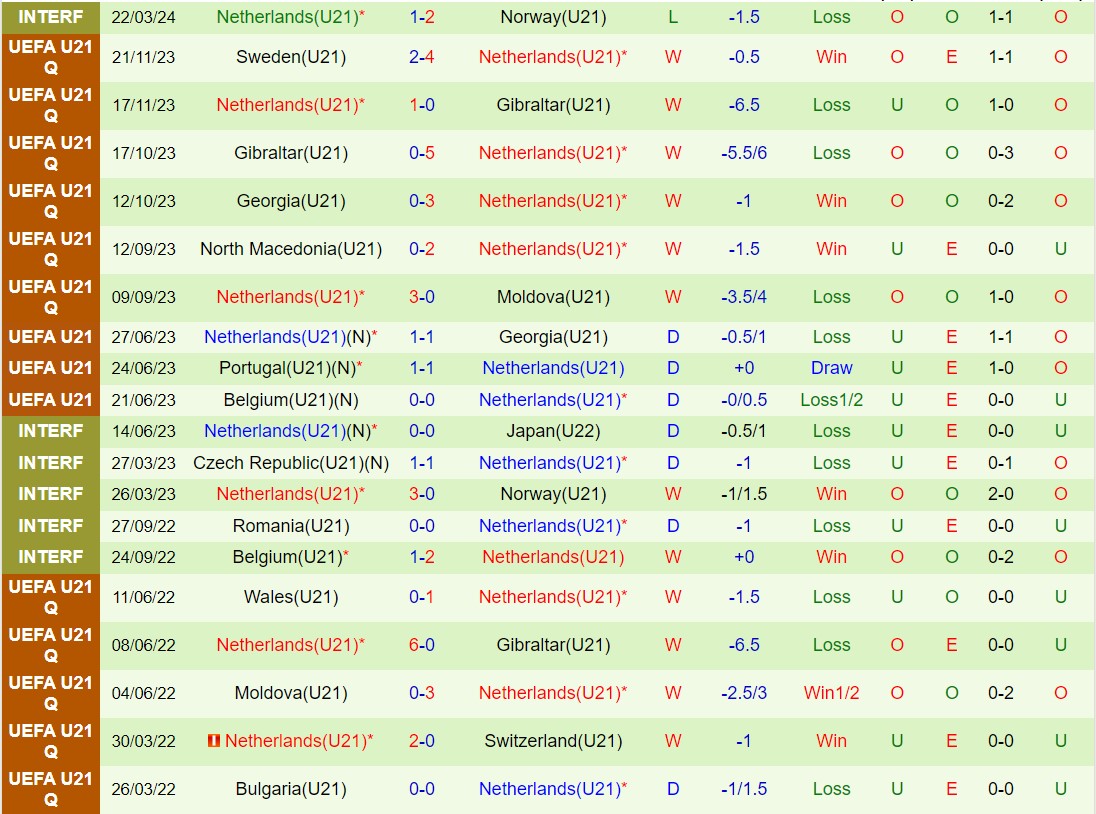Open the Sweden(U21) team link

(x=291, y=57)
